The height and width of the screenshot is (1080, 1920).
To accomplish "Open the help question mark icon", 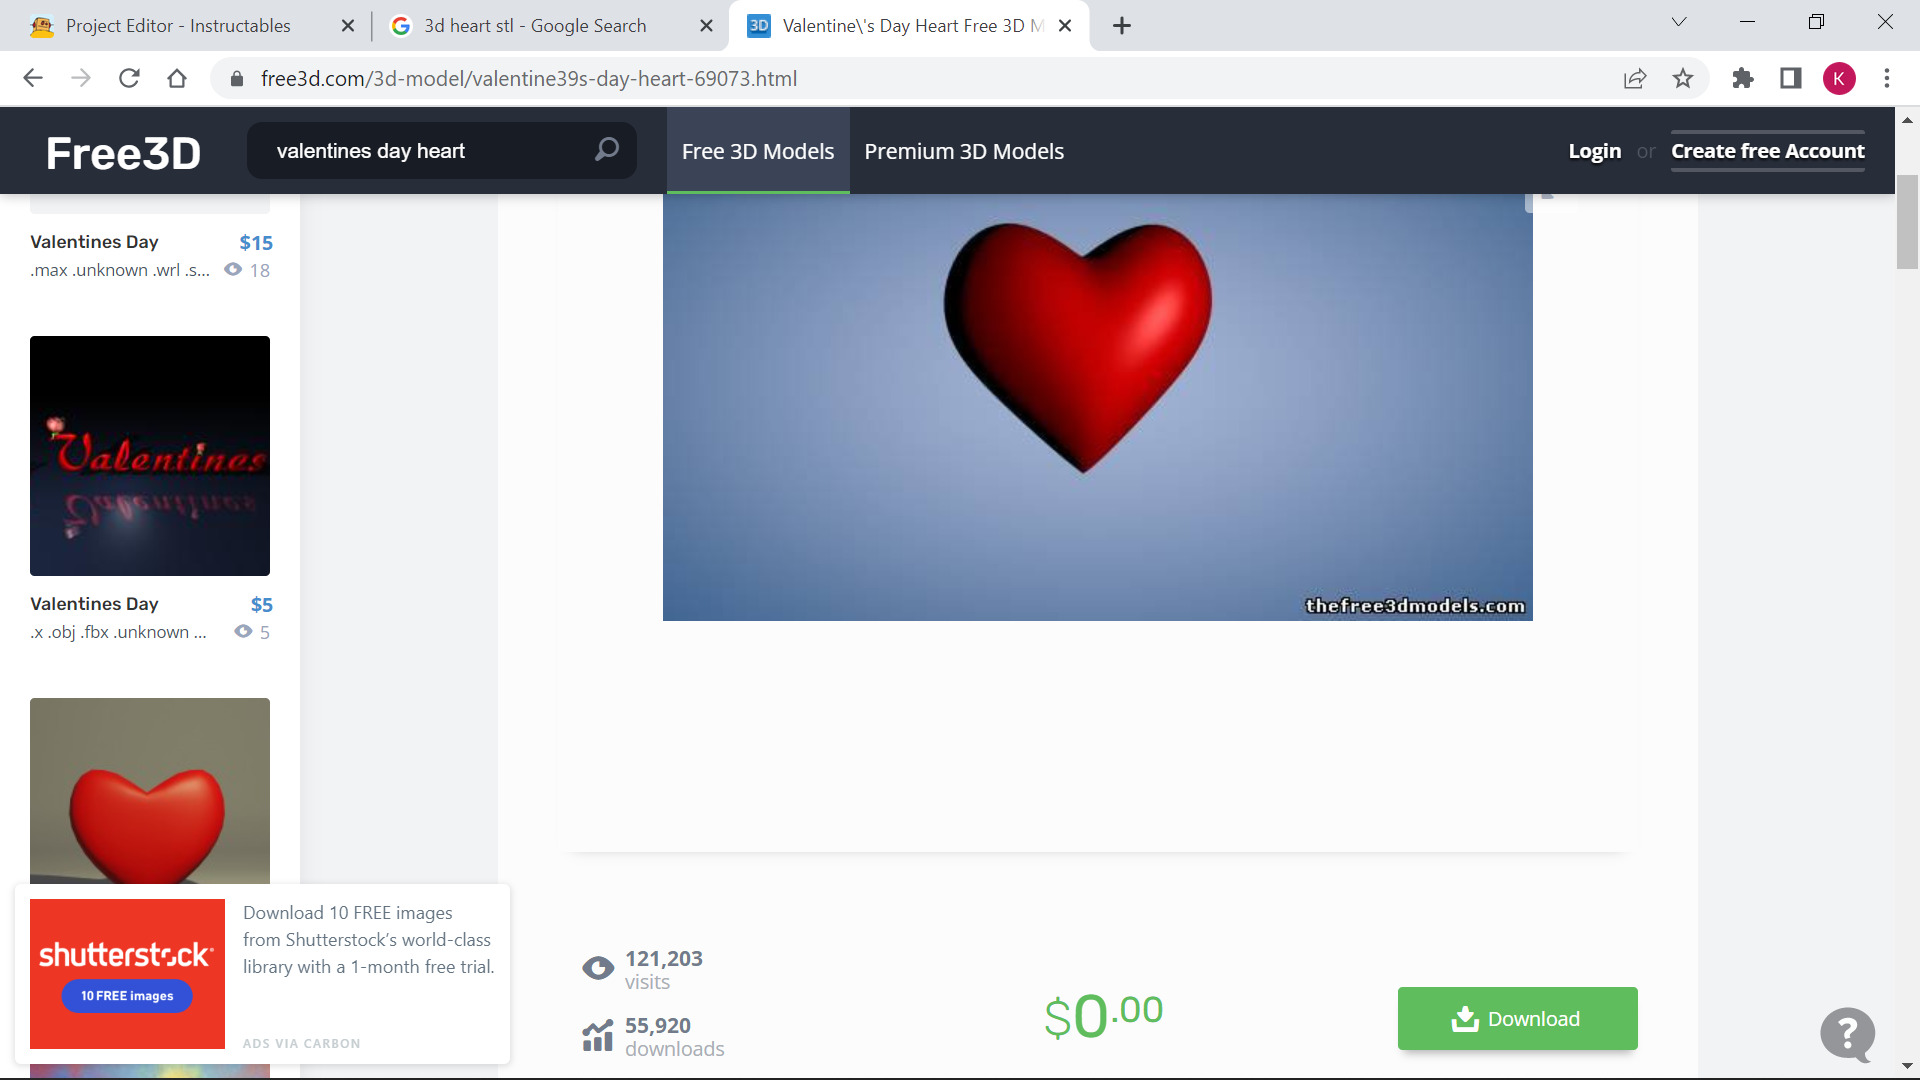I will pyautogui.click(x=1845, y=1035).
